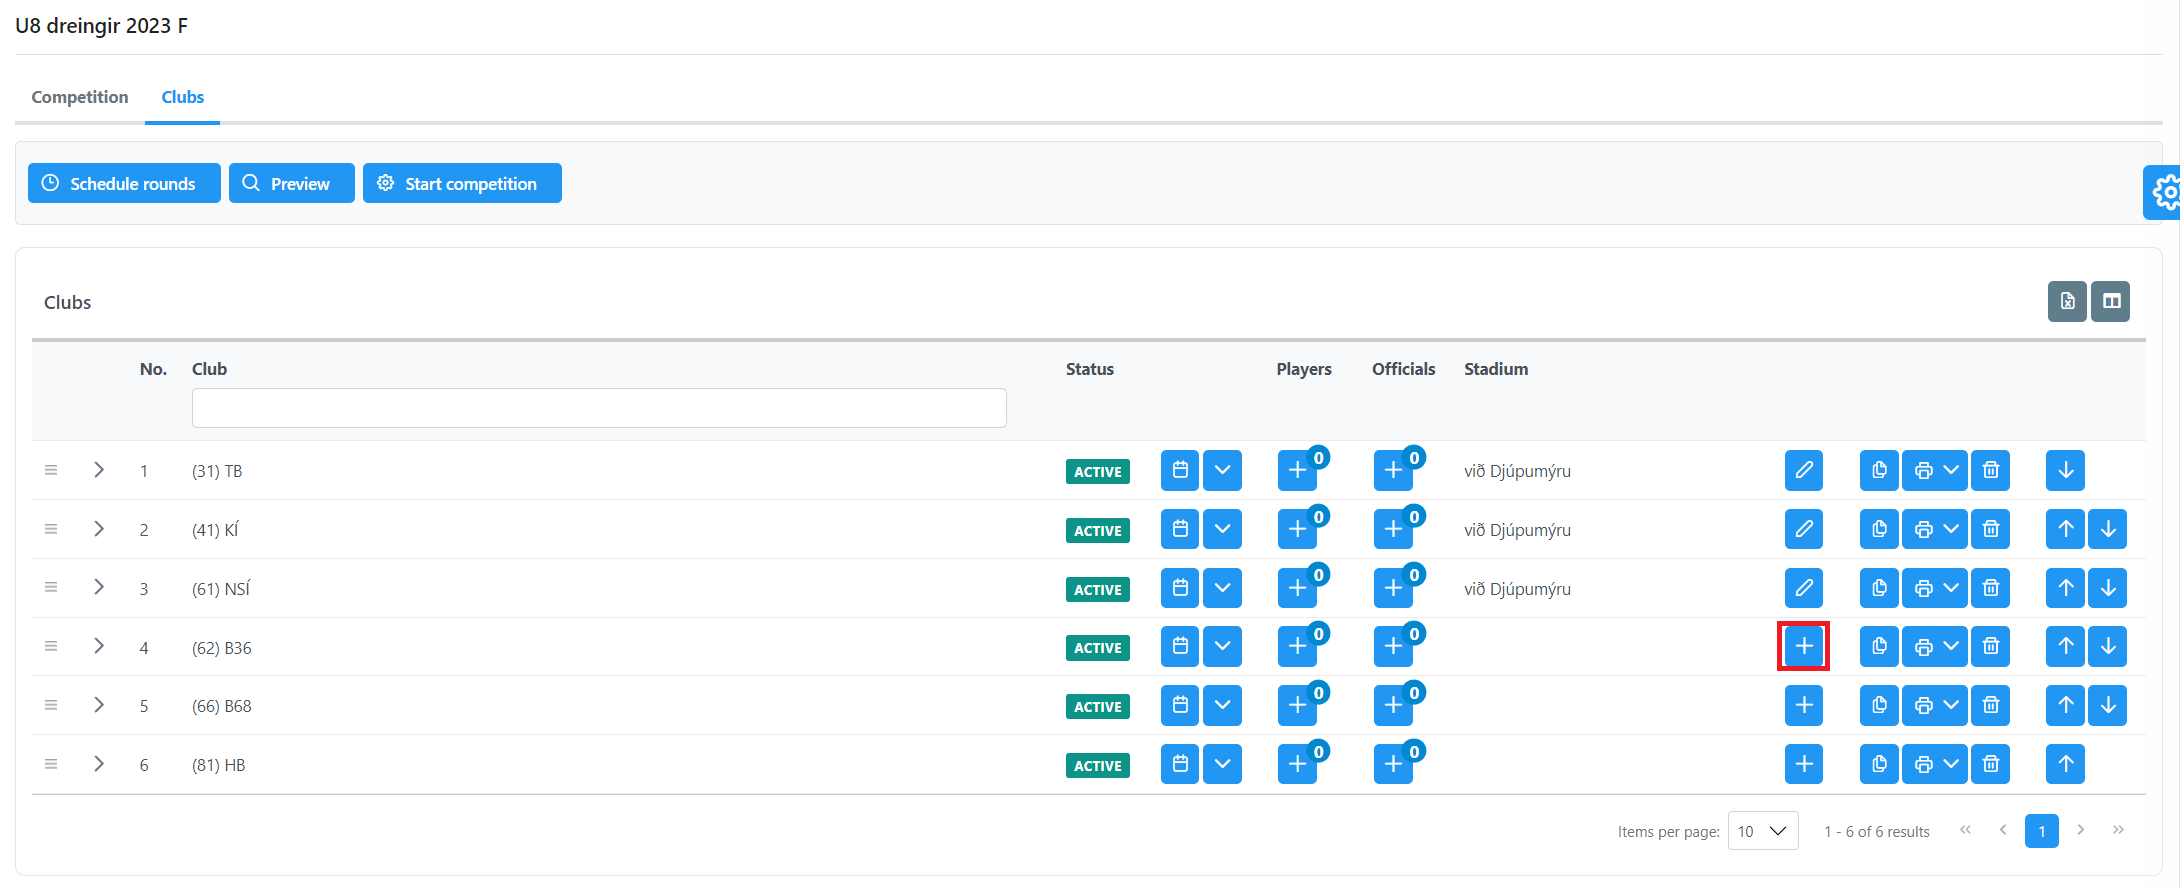Open calendar icon for B68 row
Screen dimensions: 2180x888
(1179, 706)
